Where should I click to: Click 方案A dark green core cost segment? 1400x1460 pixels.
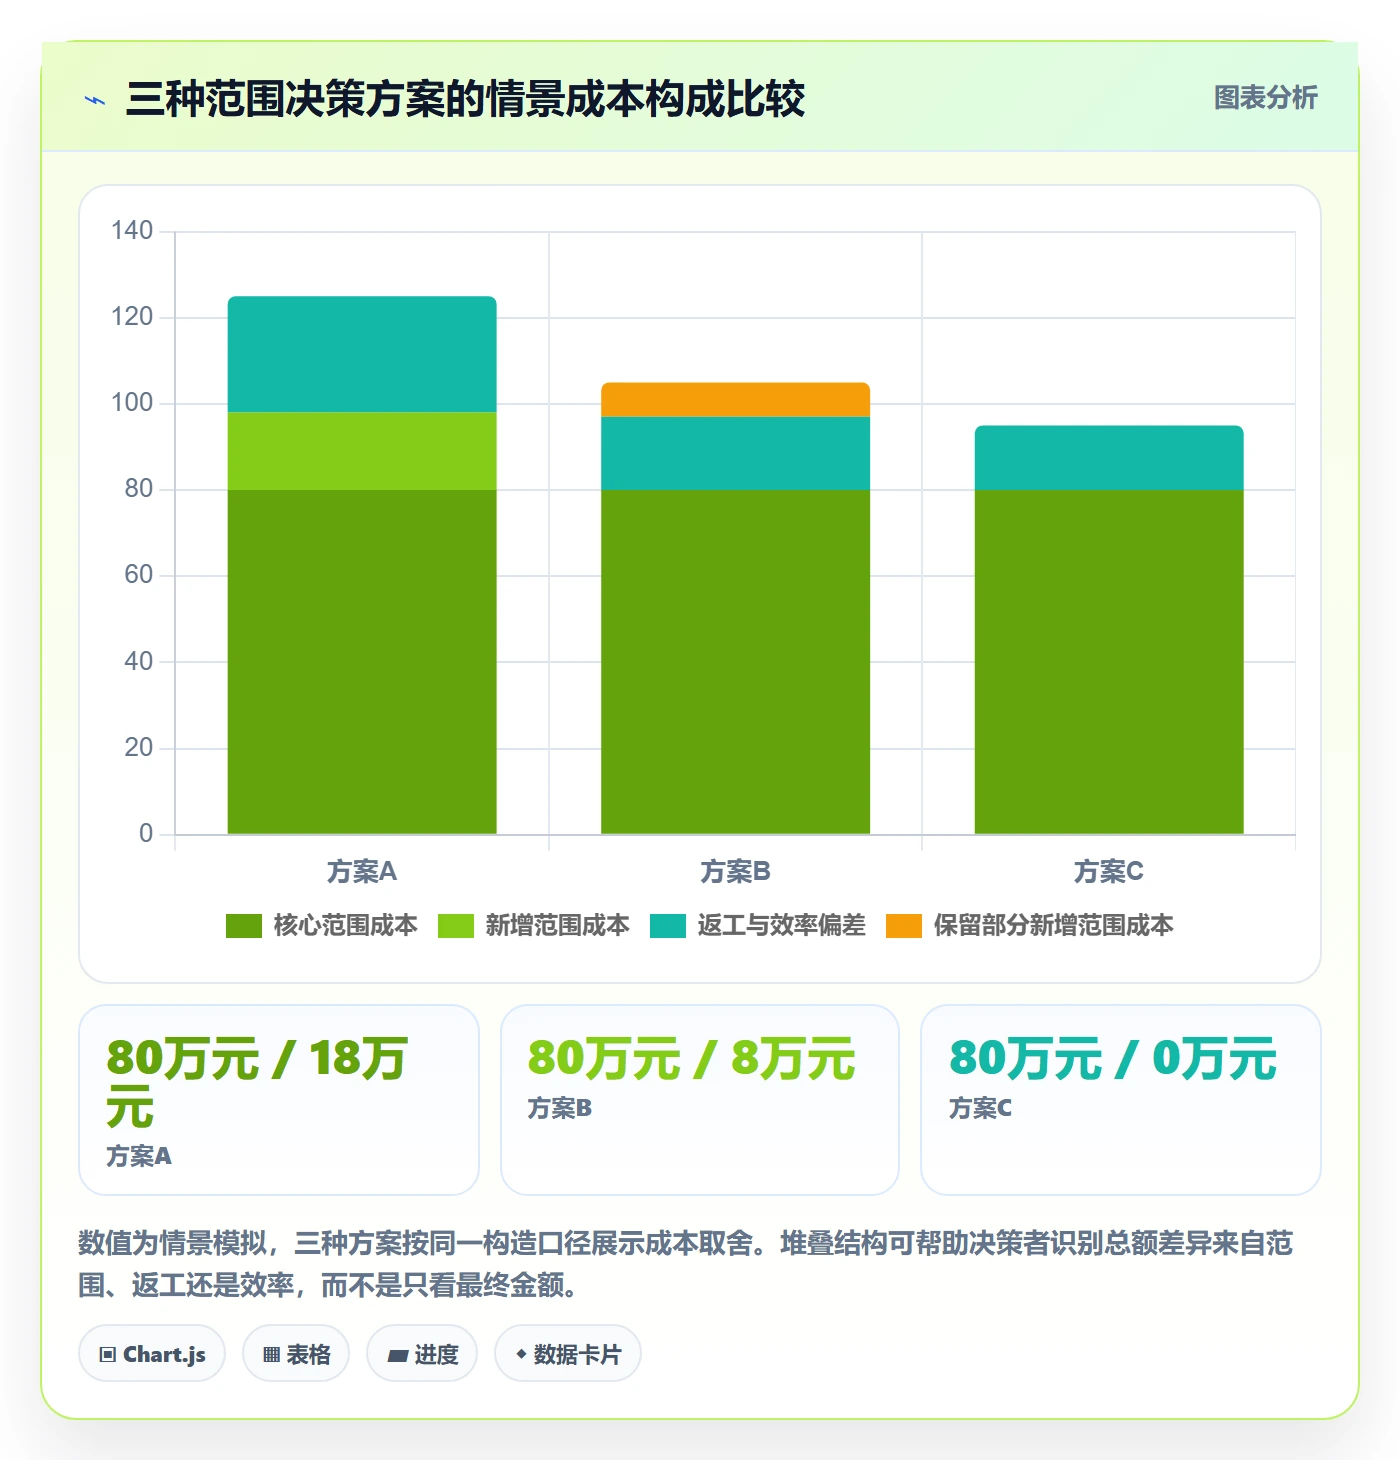(x=362, y=662)
